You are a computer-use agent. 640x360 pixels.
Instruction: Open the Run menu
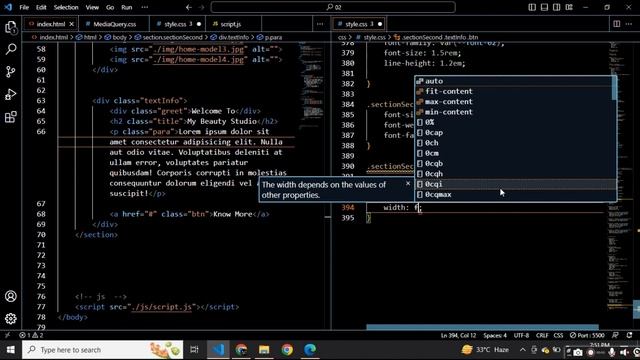(127, 7)
